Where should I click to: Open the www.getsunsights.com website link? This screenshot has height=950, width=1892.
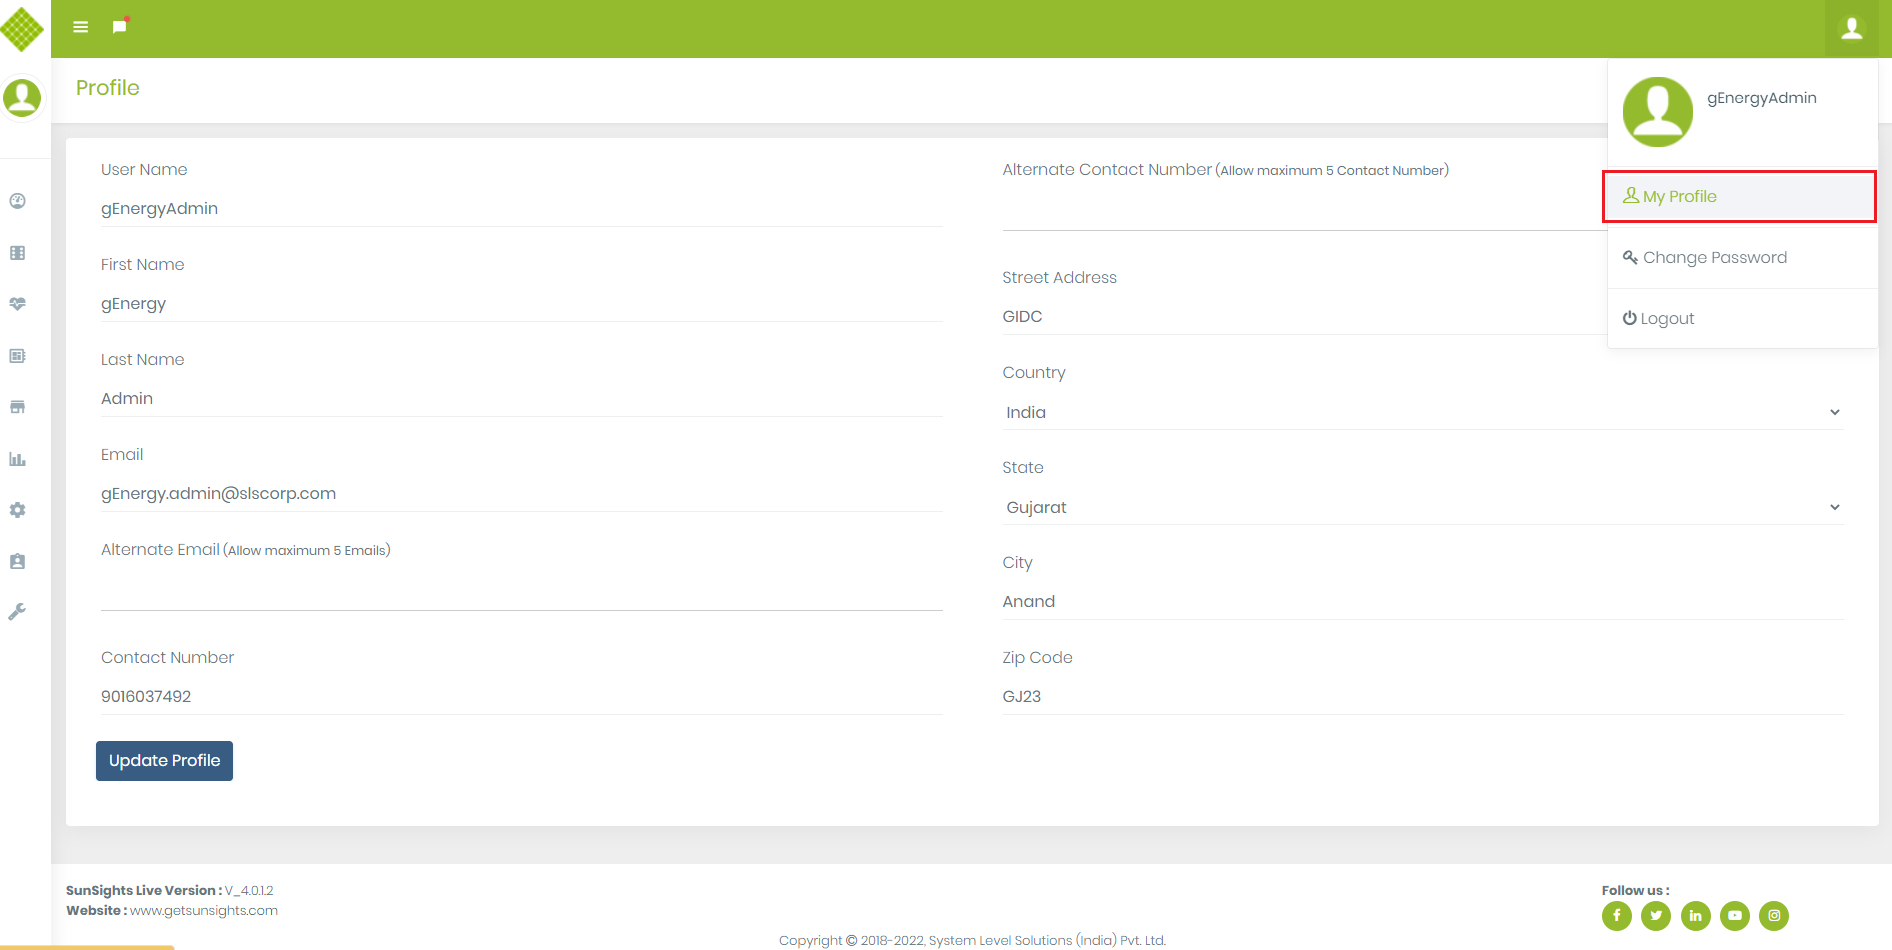point(204,911)
